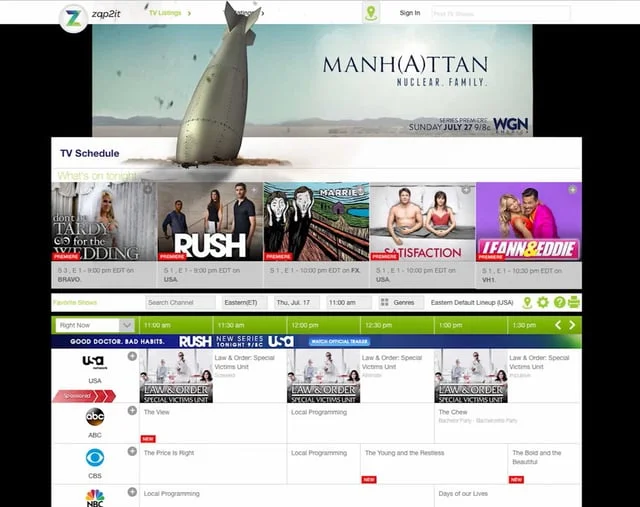Toggle ABC channel as favorite plus
Image resolution: width=640 pixels, height=507 pixels.
[x=132, y=410]
